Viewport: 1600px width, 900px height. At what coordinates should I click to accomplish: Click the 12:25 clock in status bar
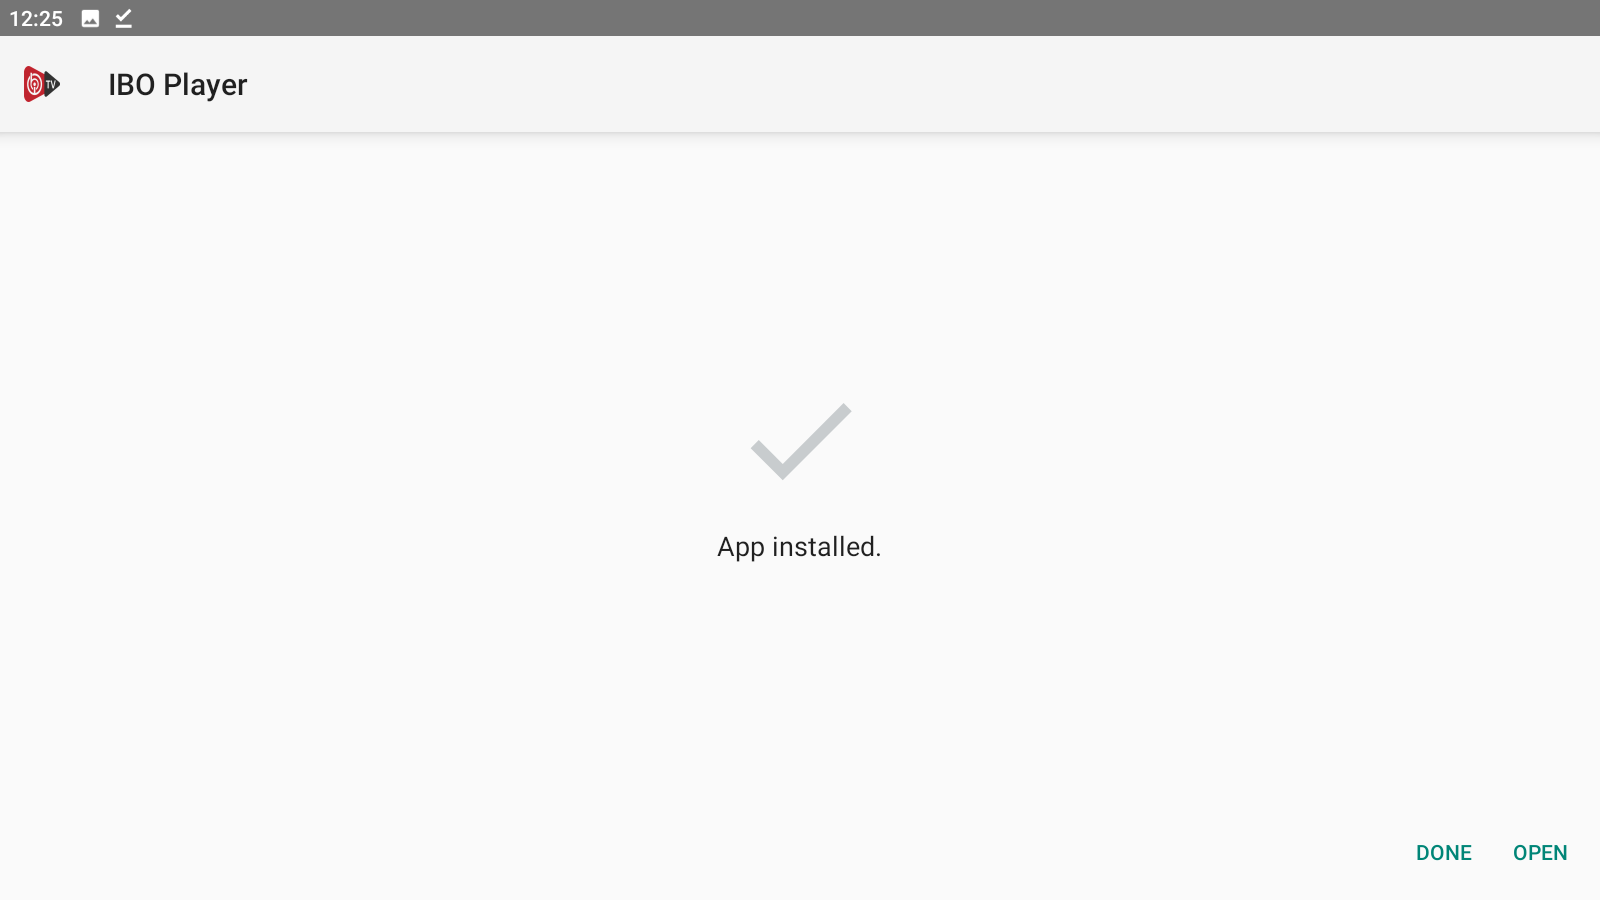pos(36,18)
